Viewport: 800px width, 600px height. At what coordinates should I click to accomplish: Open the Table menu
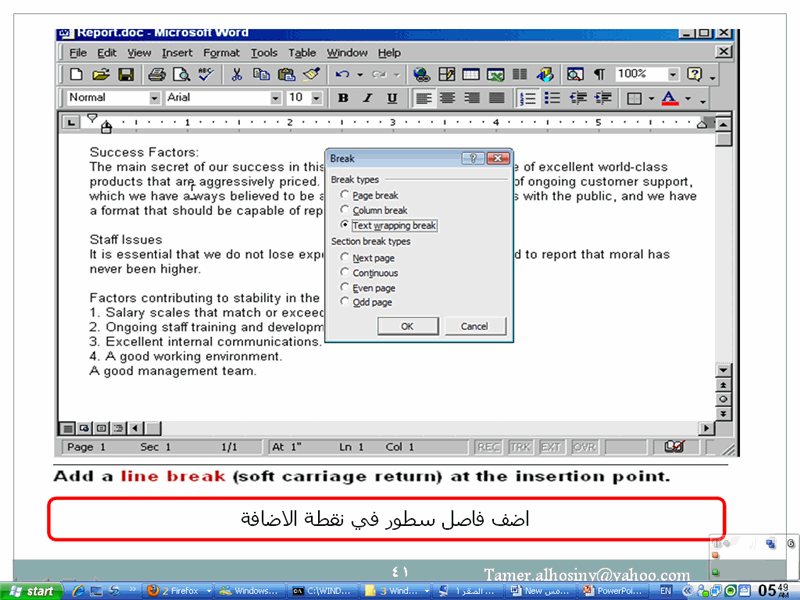click(302, 53)
